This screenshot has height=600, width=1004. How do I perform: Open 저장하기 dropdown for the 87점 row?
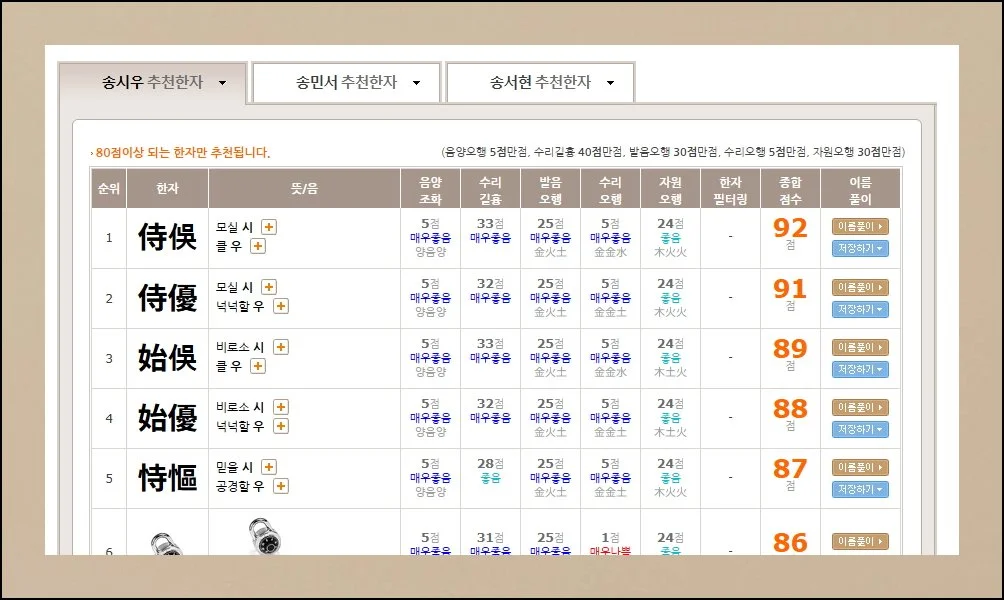click(x=860, y=489)
